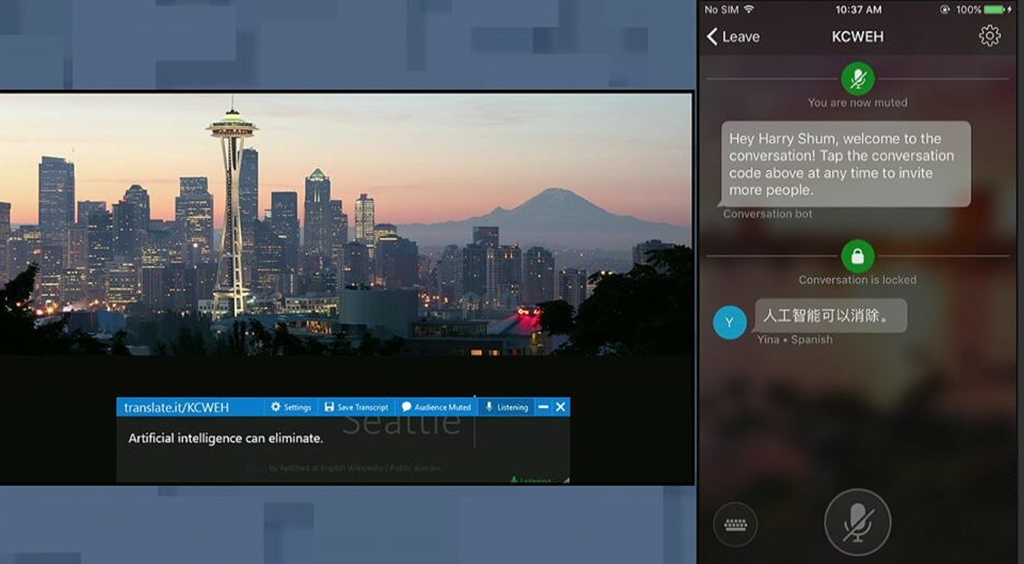Screen dimensions: 1024x564
Task: Minimize the translator overlay bar
Action: pyautogui.click(x=543, y=407)
